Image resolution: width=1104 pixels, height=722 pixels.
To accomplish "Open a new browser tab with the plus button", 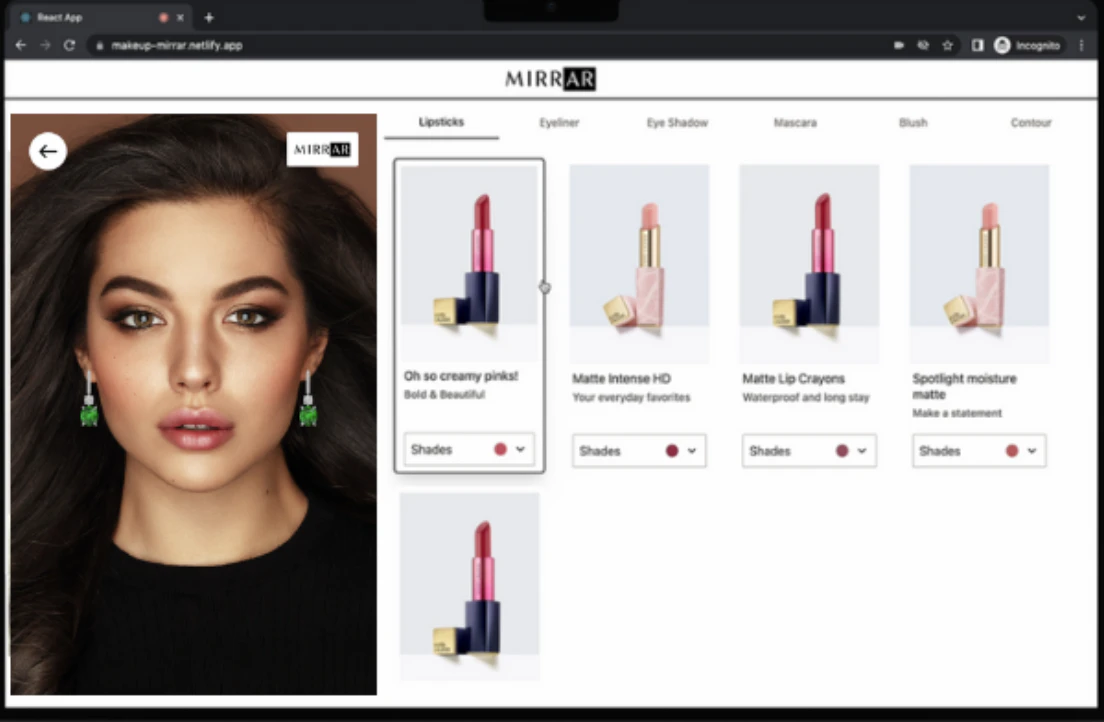I will tap(207, 17).
